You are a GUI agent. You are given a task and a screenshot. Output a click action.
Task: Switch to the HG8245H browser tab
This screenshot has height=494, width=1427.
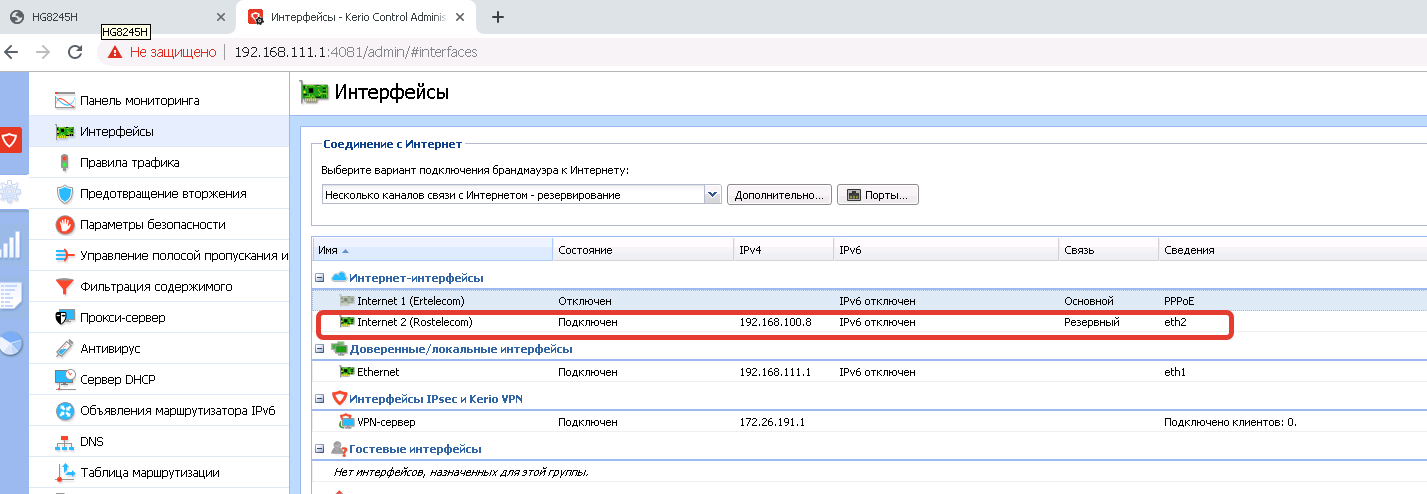[117, 17]
